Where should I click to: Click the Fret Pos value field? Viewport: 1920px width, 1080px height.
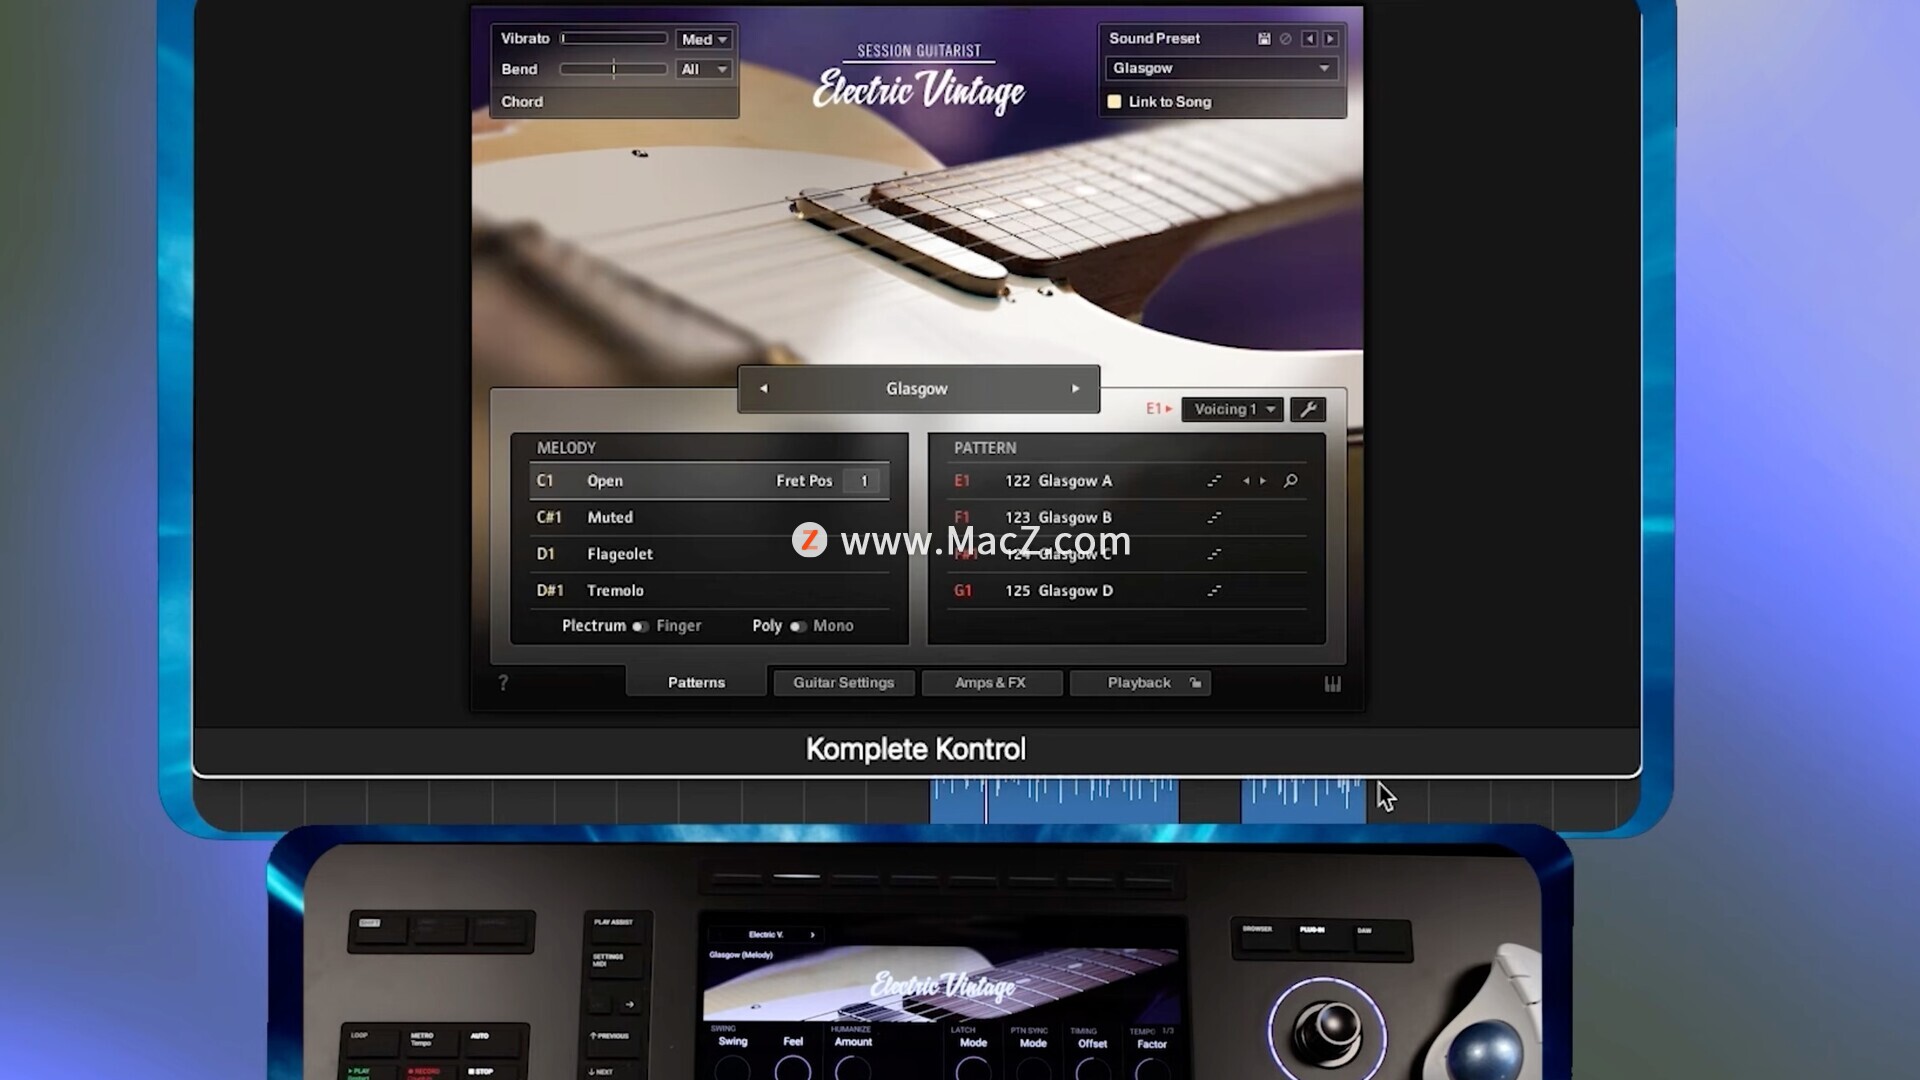(x=864, y=481)
